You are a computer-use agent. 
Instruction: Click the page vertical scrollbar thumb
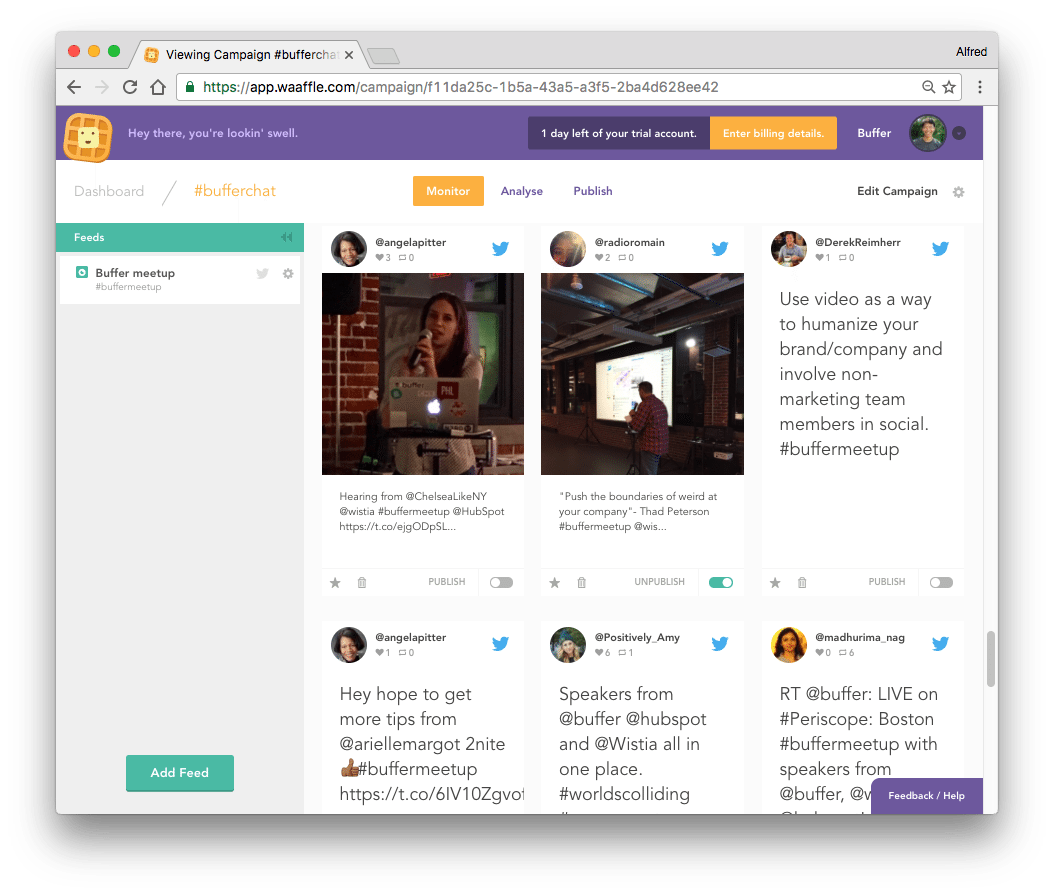coord(991,659)
